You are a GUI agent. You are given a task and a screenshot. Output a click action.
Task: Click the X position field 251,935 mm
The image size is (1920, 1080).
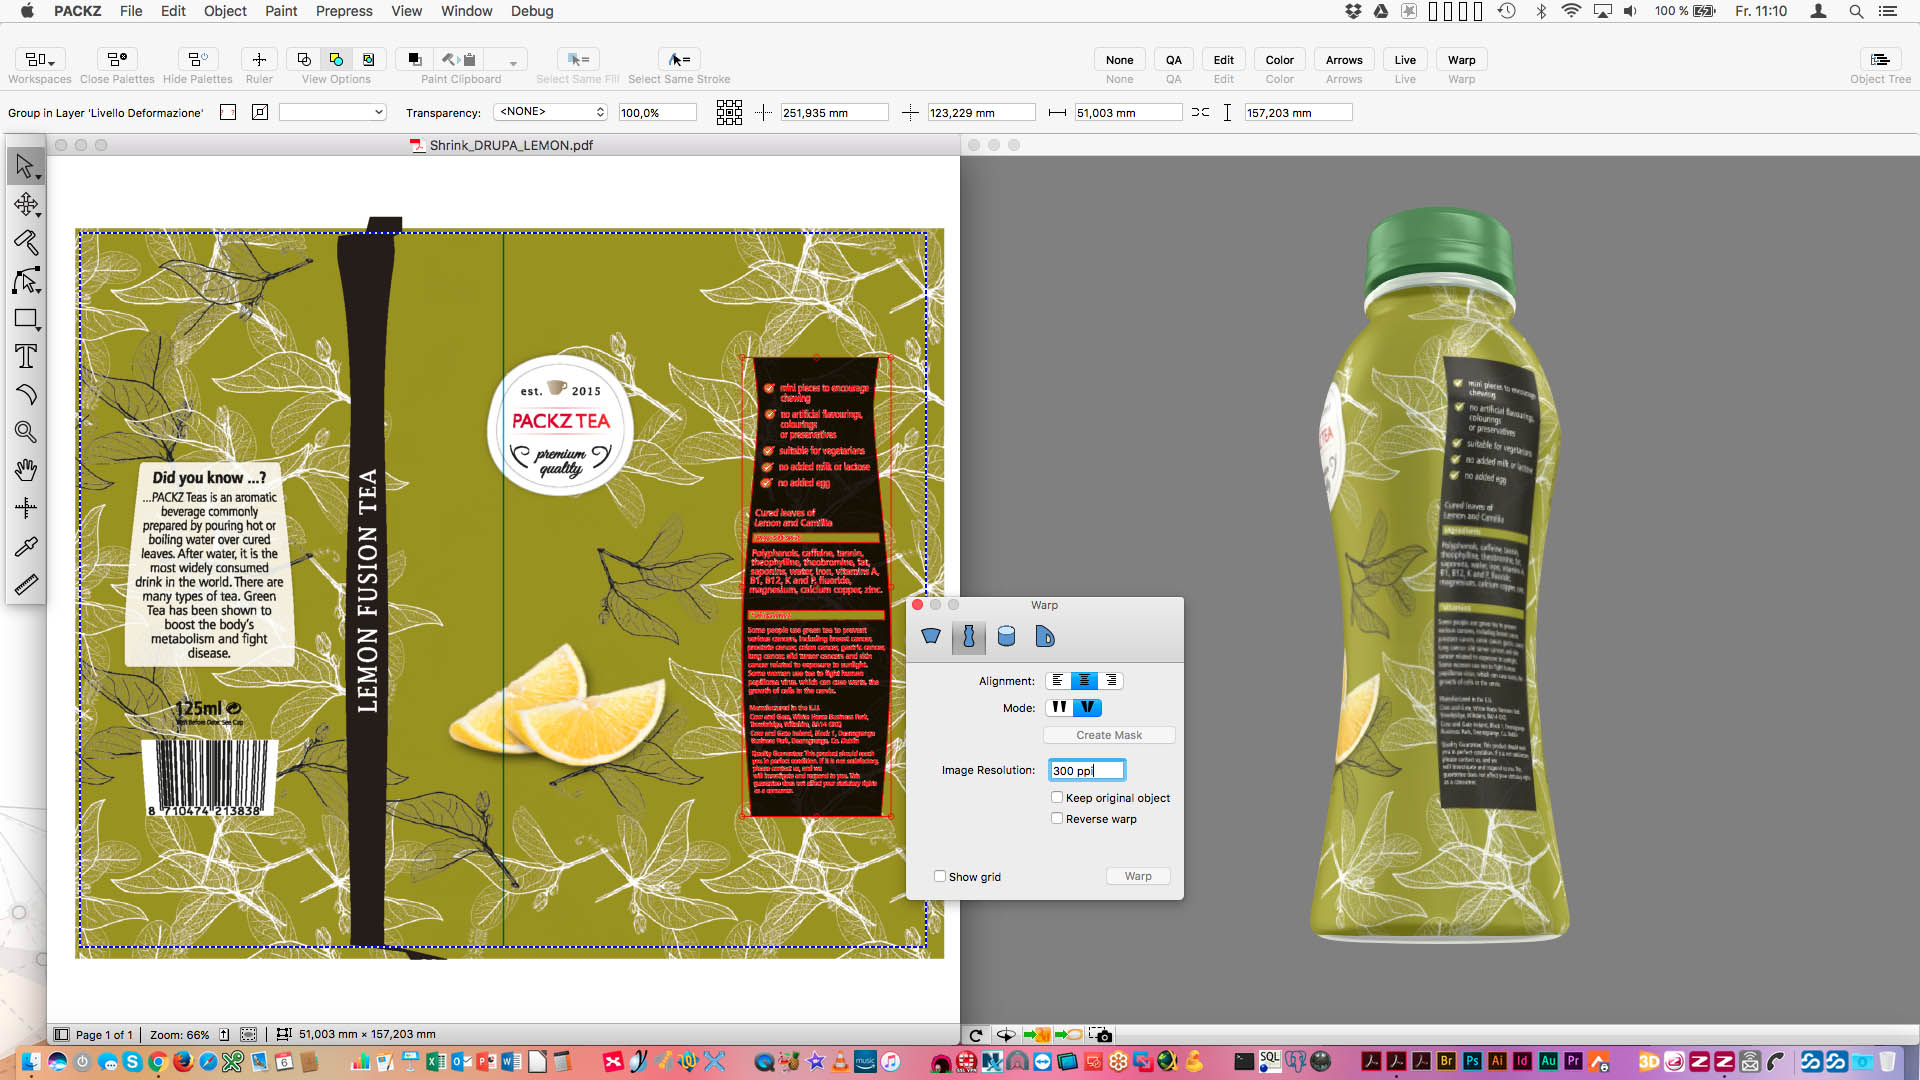pyautogui.click(x=834, y=113)
